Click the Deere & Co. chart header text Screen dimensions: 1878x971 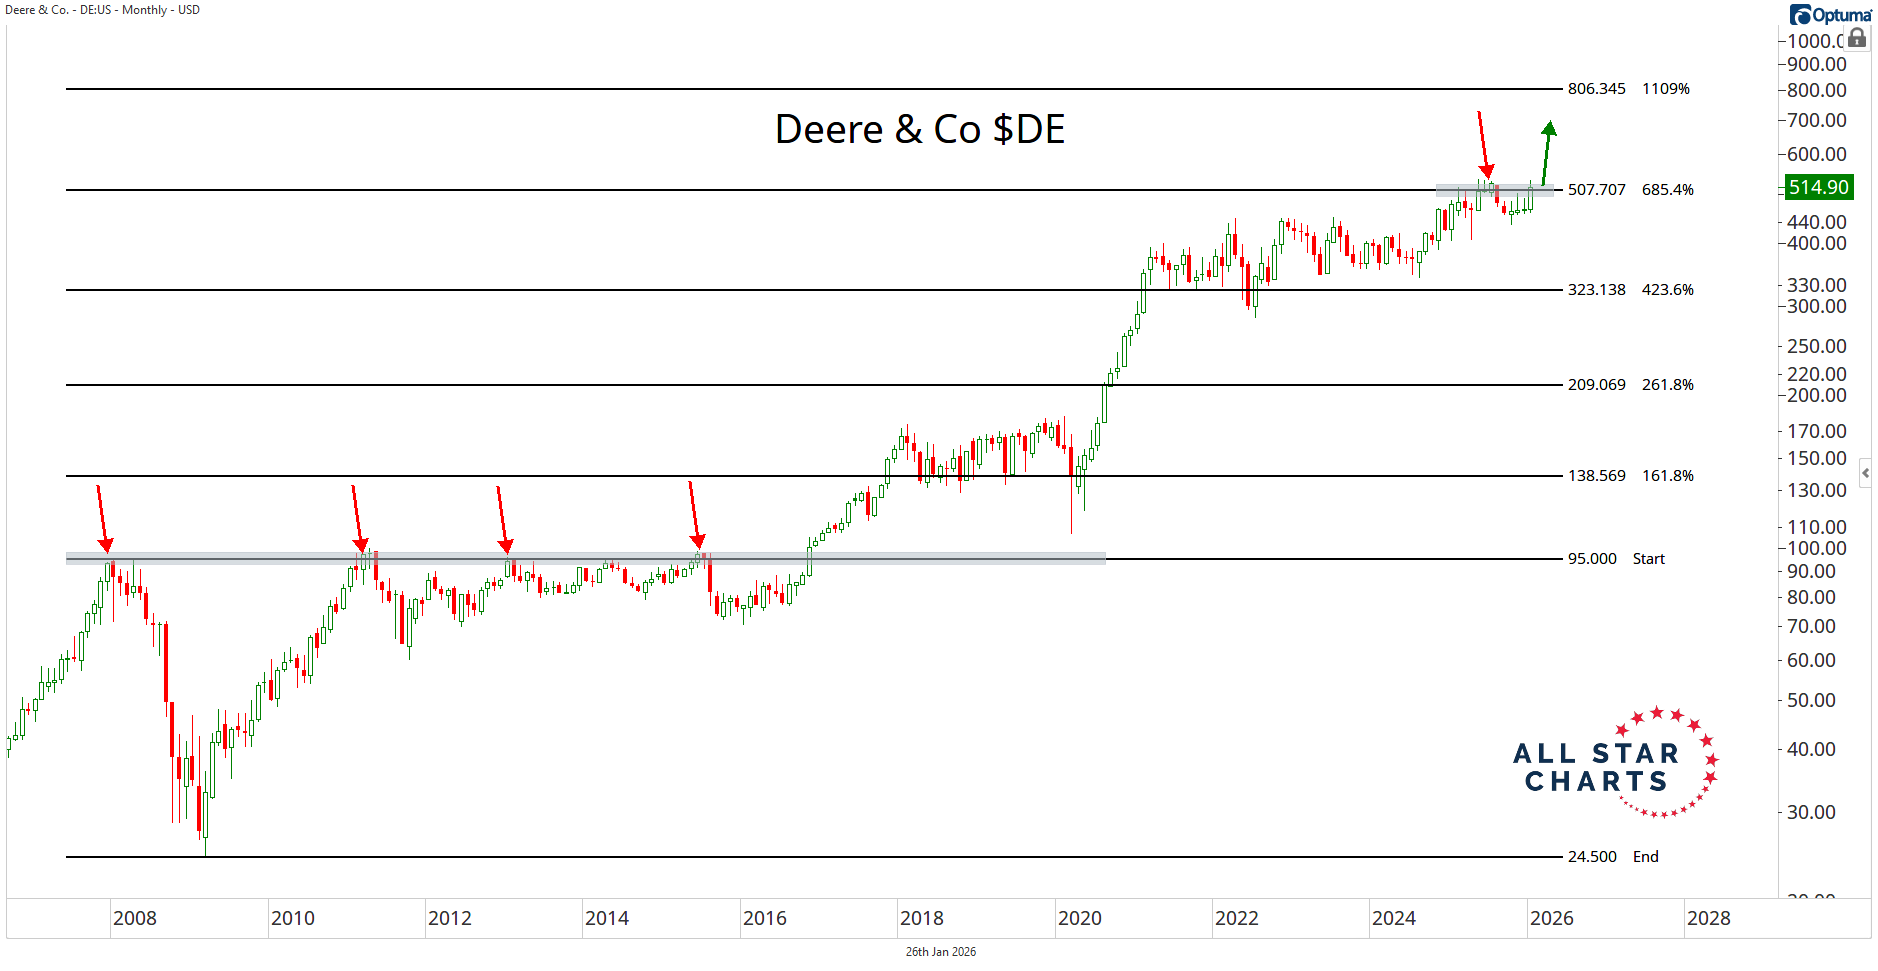coord(103,10)
